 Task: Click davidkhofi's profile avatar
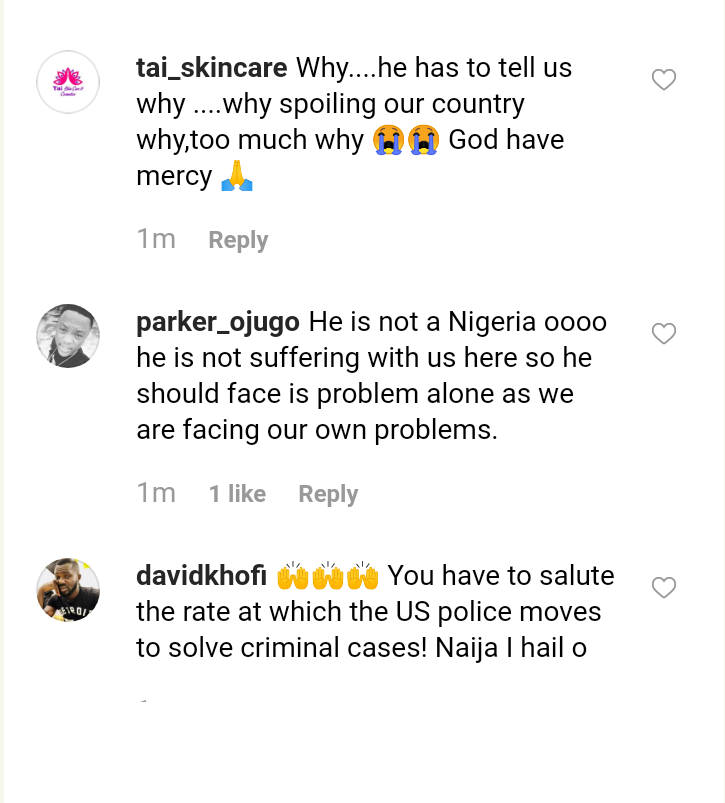coord(68,589)
